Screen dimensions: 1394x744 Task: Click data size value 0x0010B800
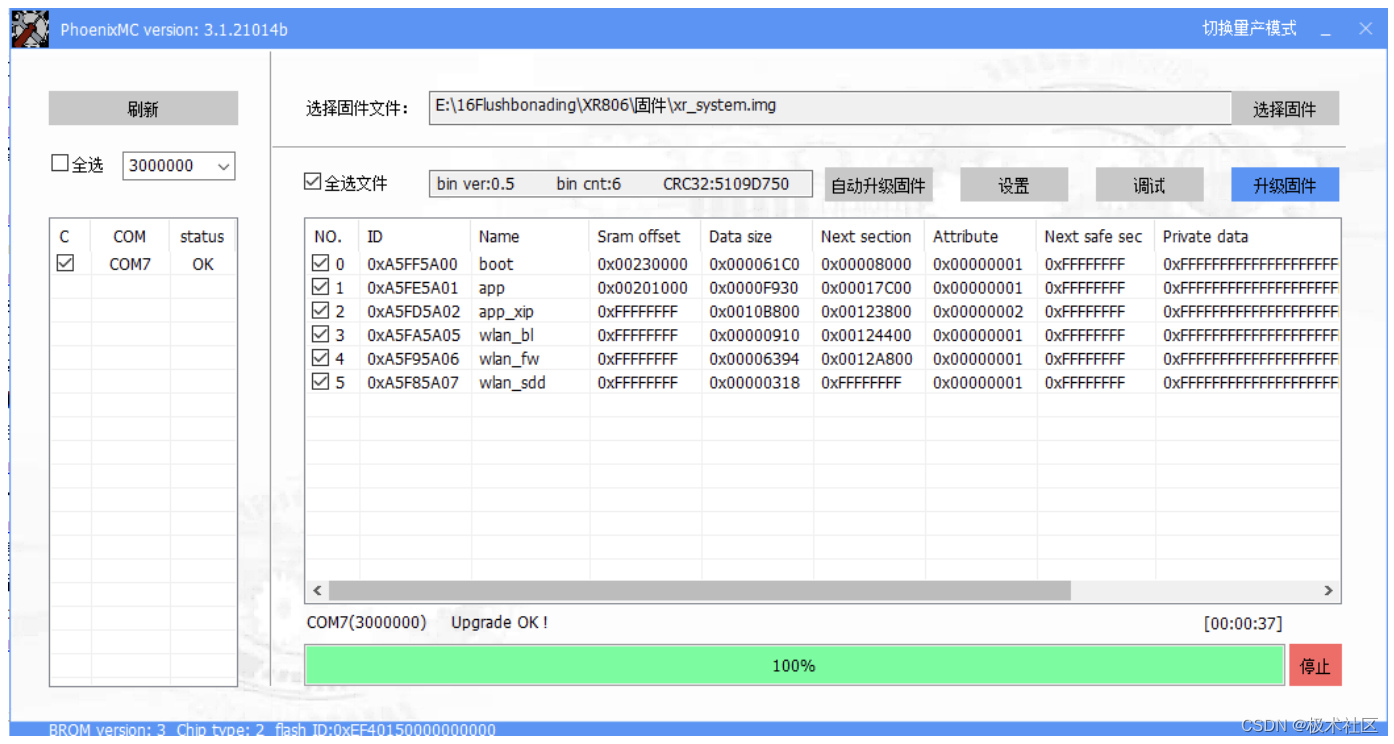[x=754, y=311]
